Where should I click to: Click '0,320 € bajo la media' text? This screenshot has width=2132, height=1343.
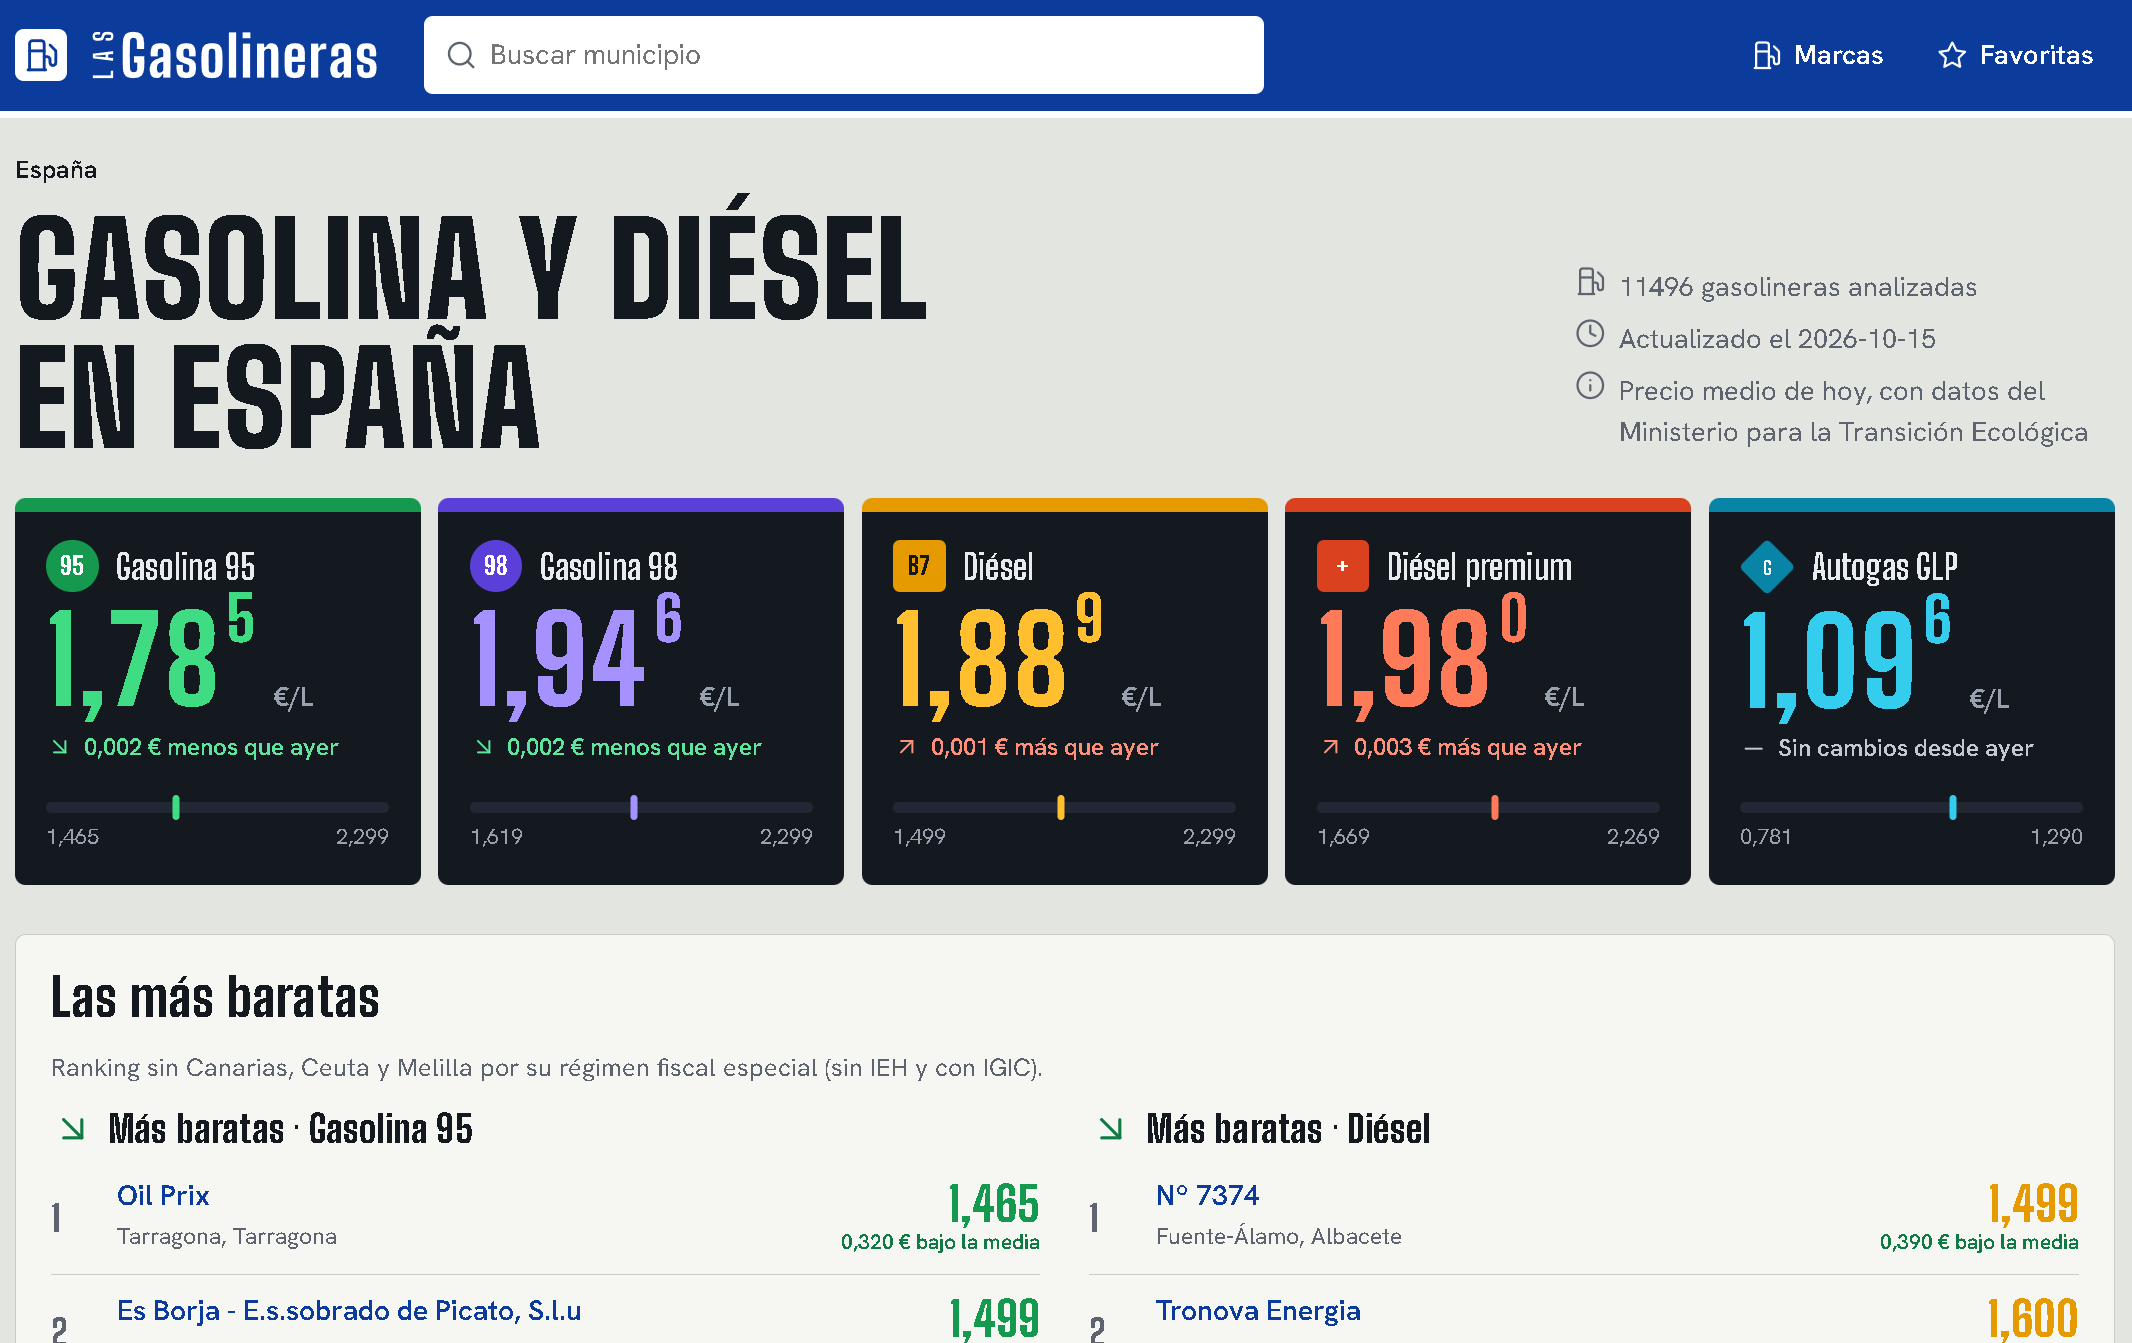click(x=940, y=1242)
